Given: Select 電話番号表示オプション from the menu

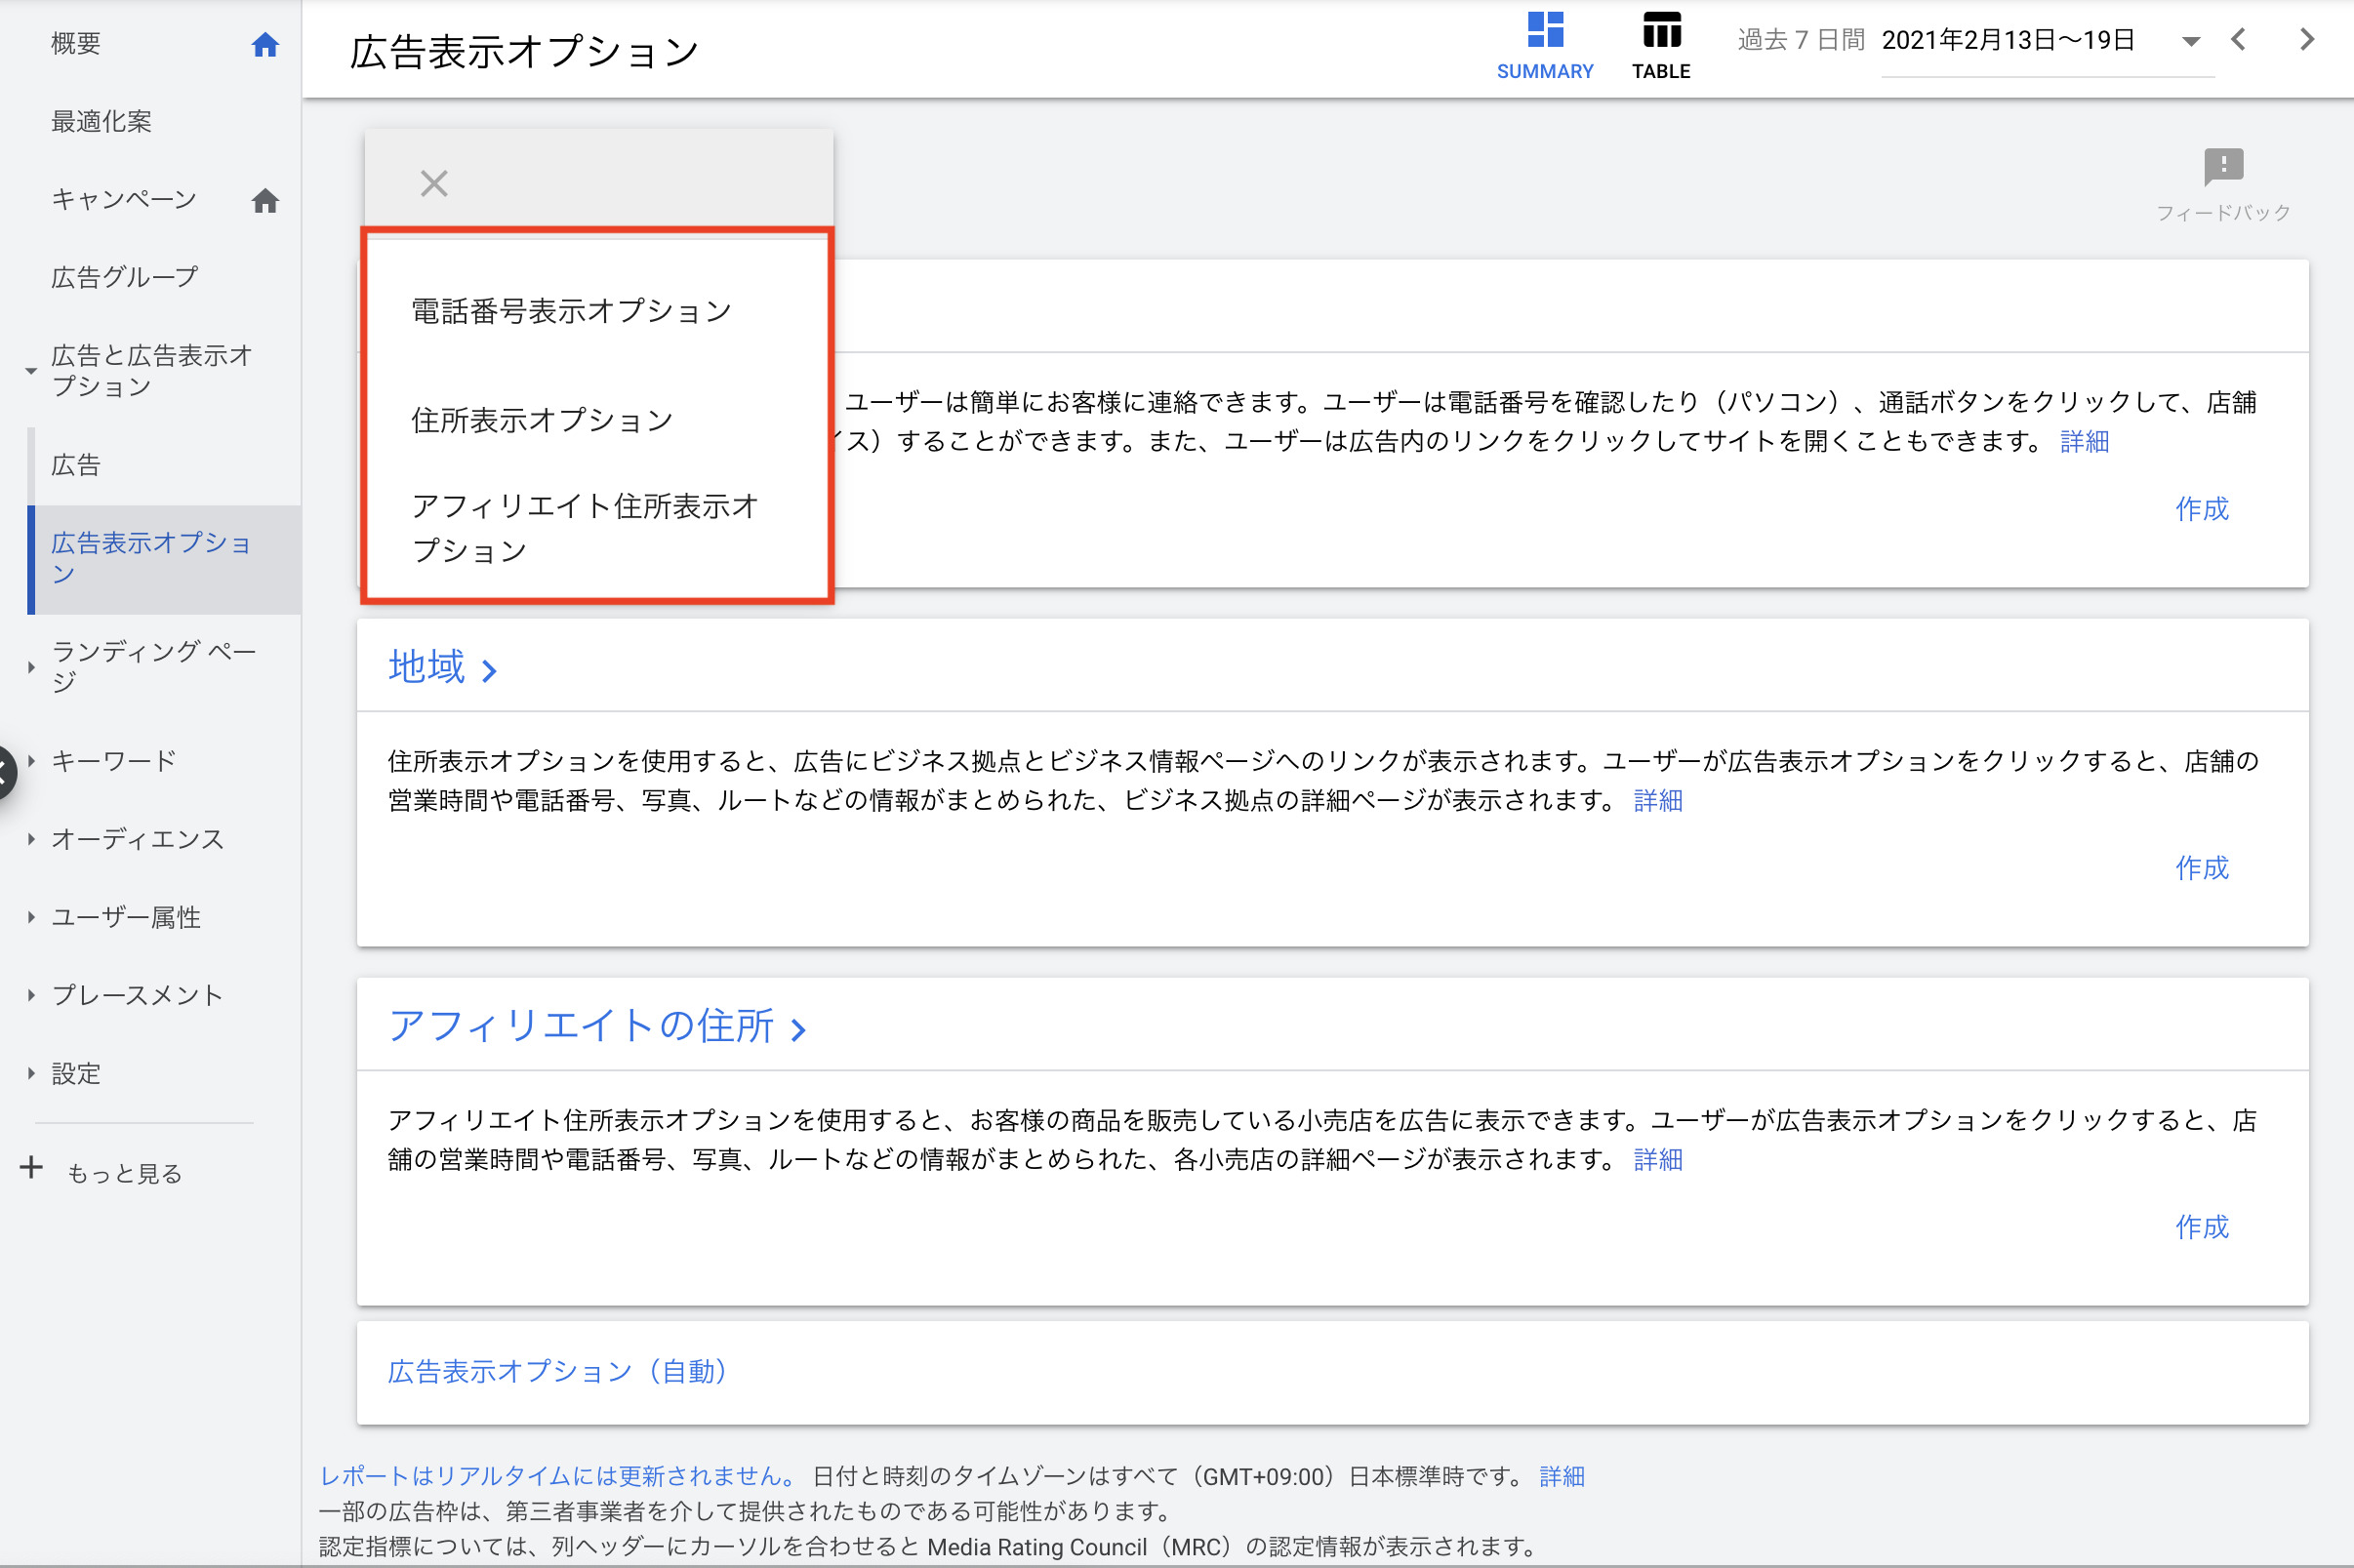Looking at the screenshot, I should [571, 311].
